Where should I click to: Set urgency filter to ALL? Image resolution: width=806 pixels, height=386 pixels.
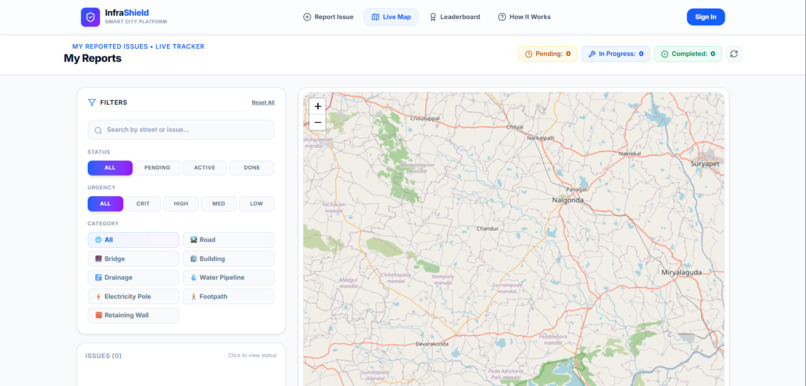105,204
